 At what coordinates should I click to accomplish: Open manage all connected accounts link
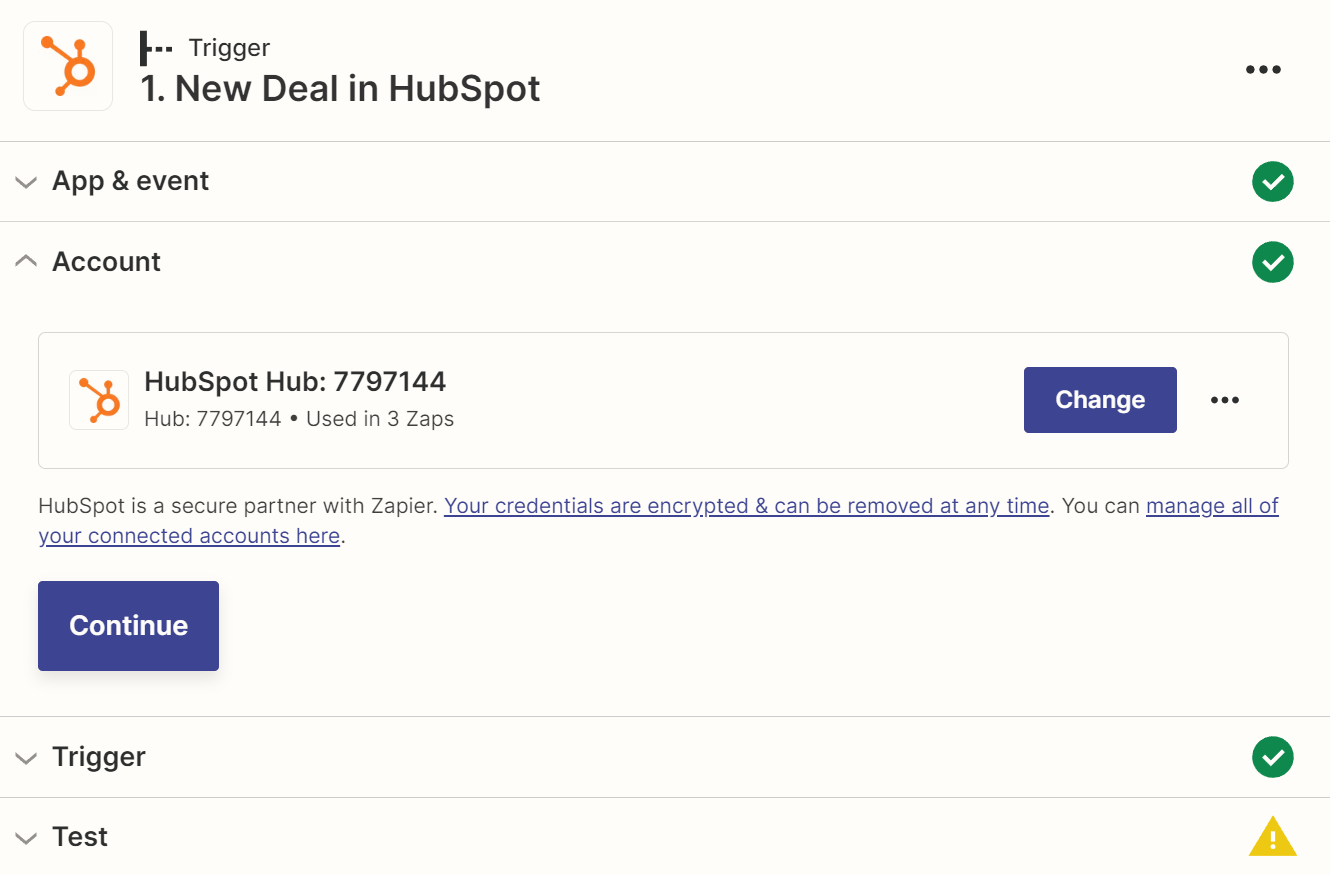pyautogui.click(x=659, y=521)
